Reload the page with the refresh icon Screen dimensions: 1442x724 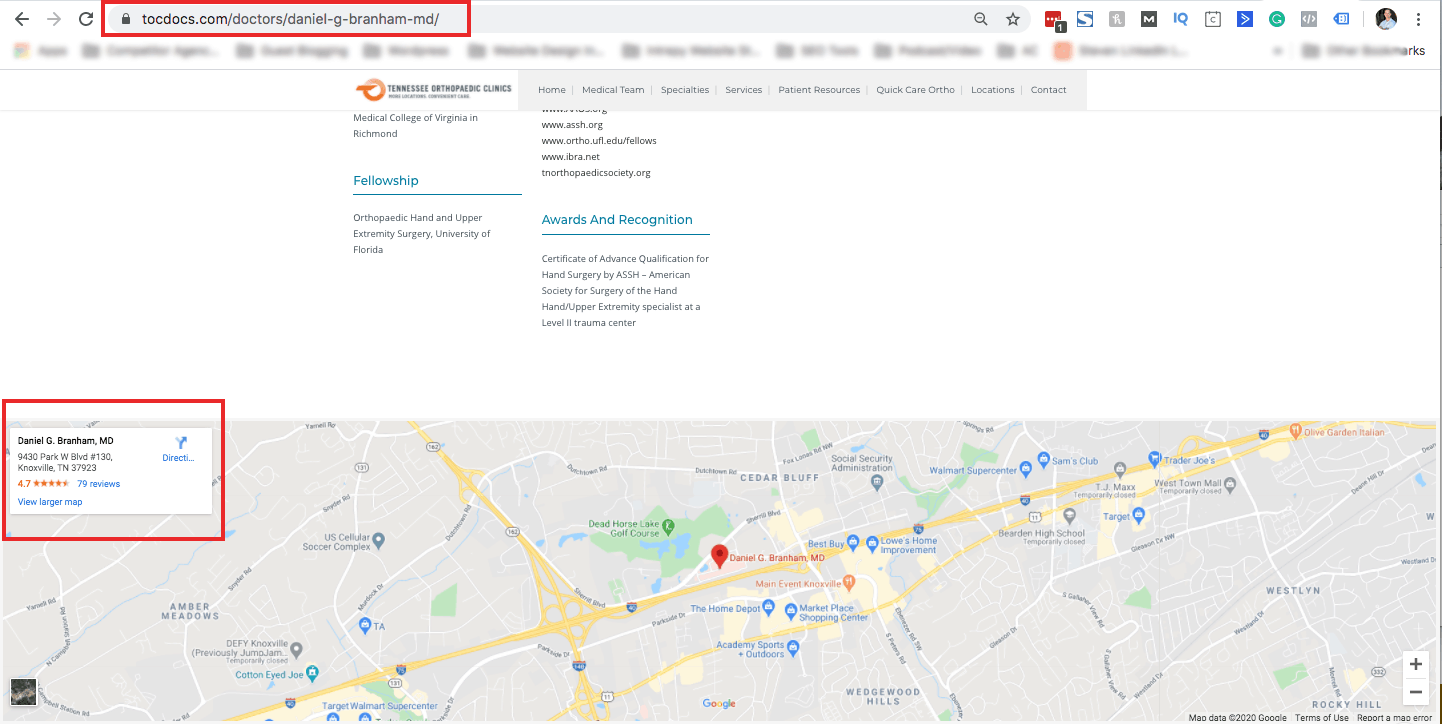click(87, 19)
